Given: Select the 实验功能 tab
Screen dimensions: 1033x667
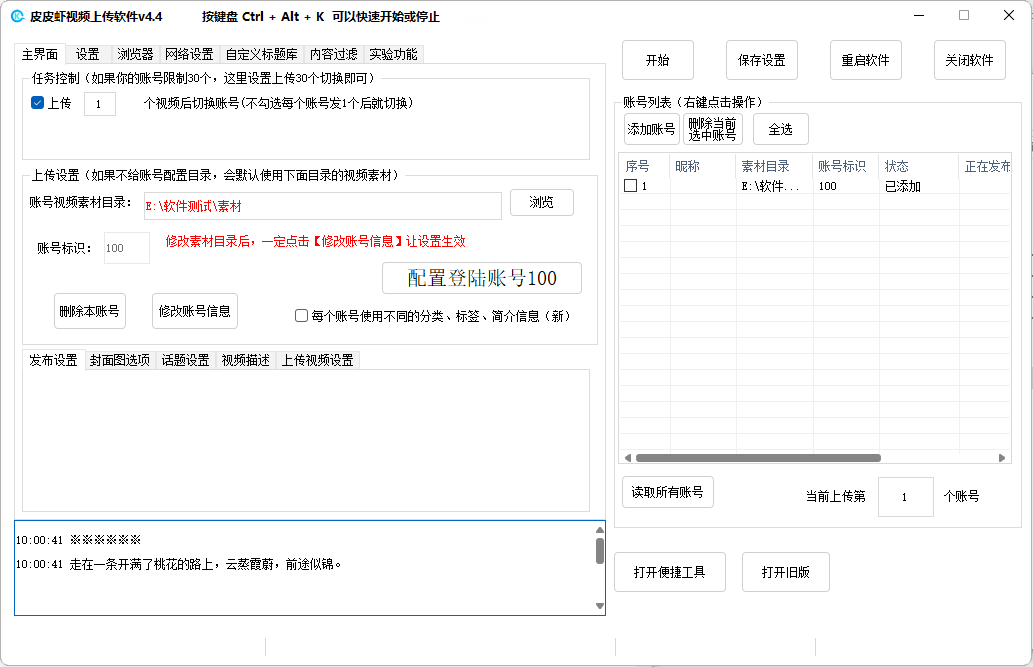Looking at the screenshot, I should coord(393,54).
